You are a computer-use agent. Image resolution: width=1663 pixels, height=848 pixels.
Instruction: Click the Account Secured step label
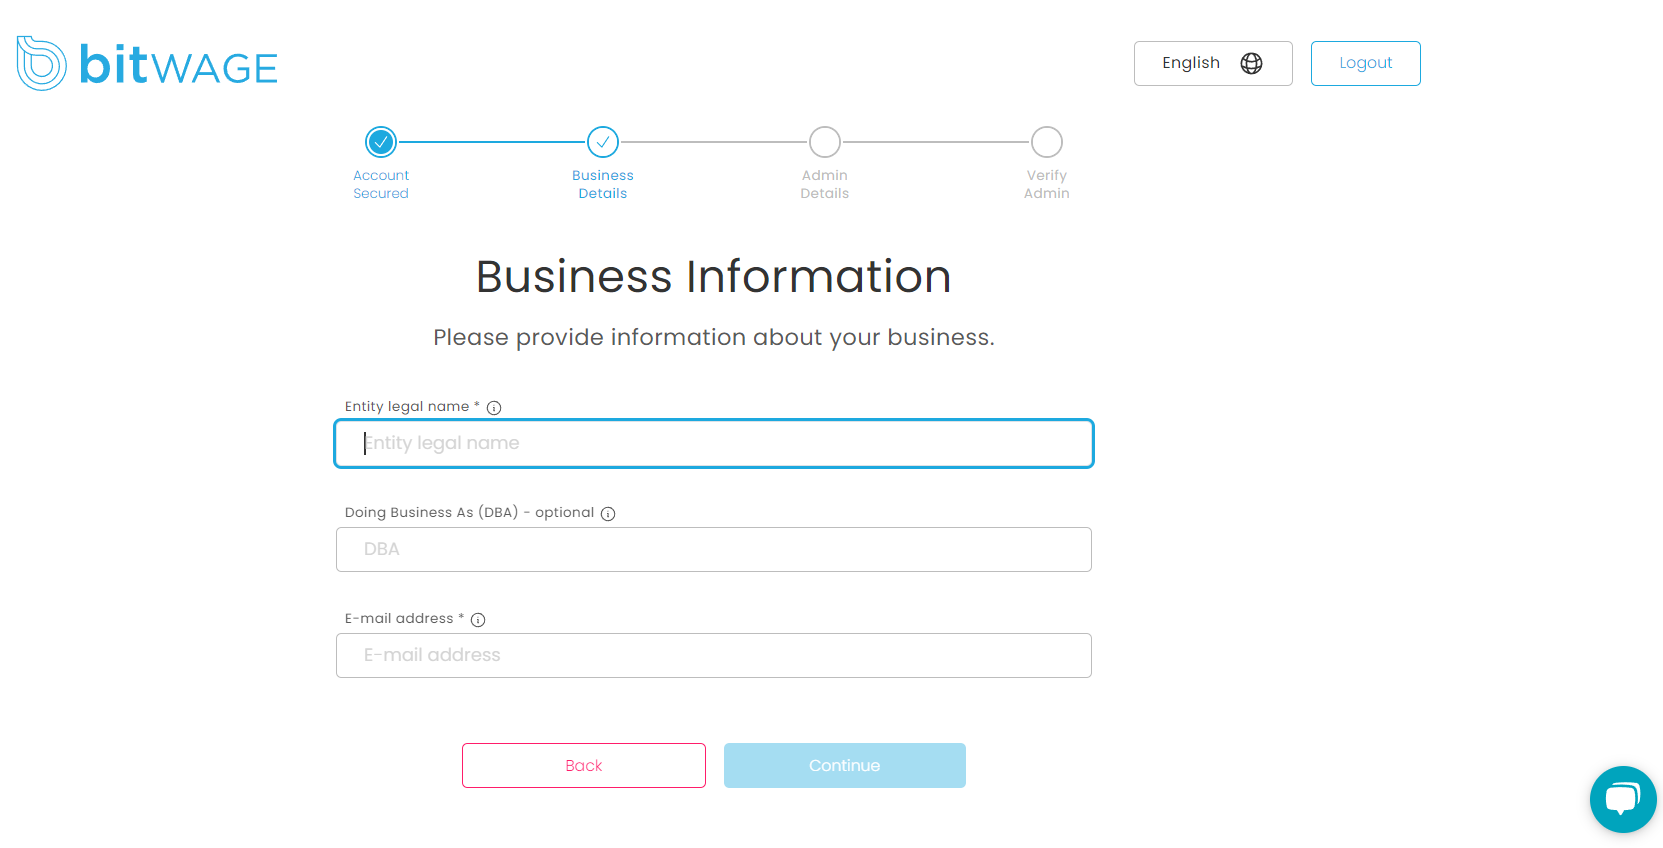(381, 184)
